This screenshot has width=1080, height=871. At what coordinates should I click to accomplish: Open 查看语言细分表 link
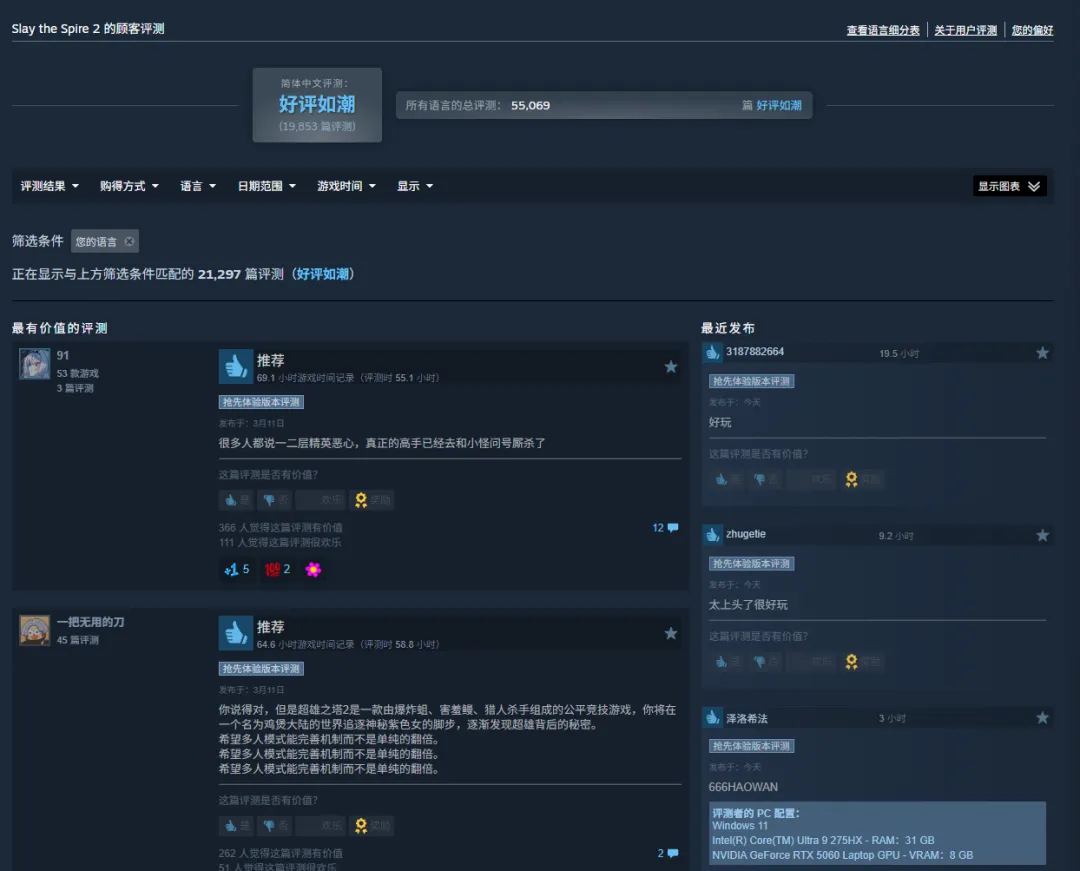[883, 30]
